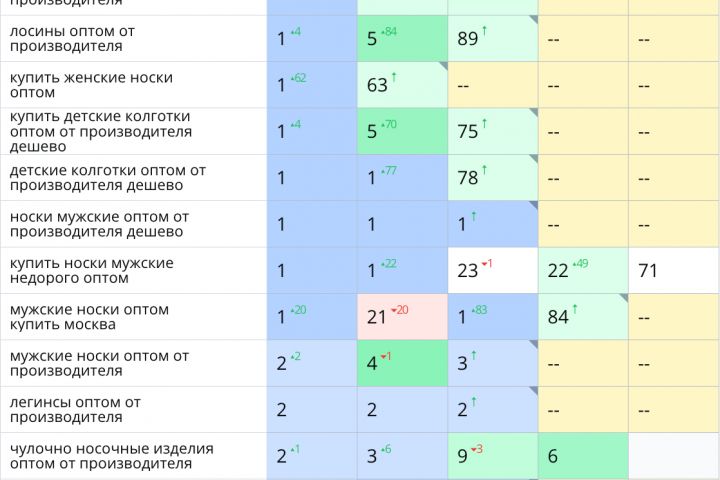
Task: Click empty grey cell in last row
Action: [673, 456]
